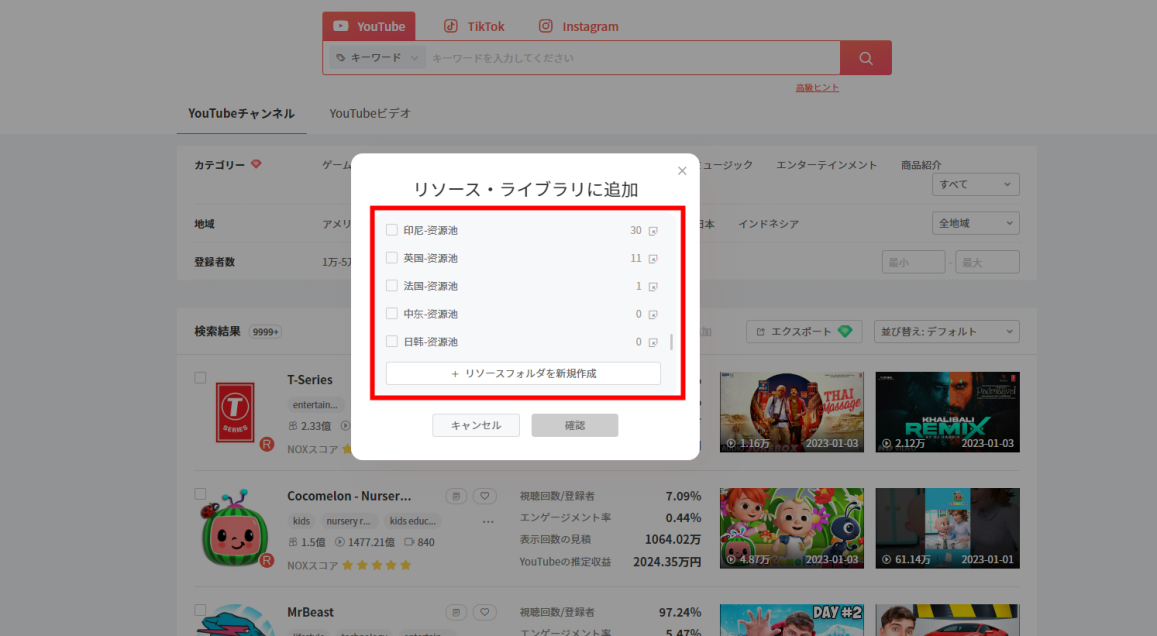Open the MrBeast channel name
Screen dimensions: 1157x636
point(311,612)
